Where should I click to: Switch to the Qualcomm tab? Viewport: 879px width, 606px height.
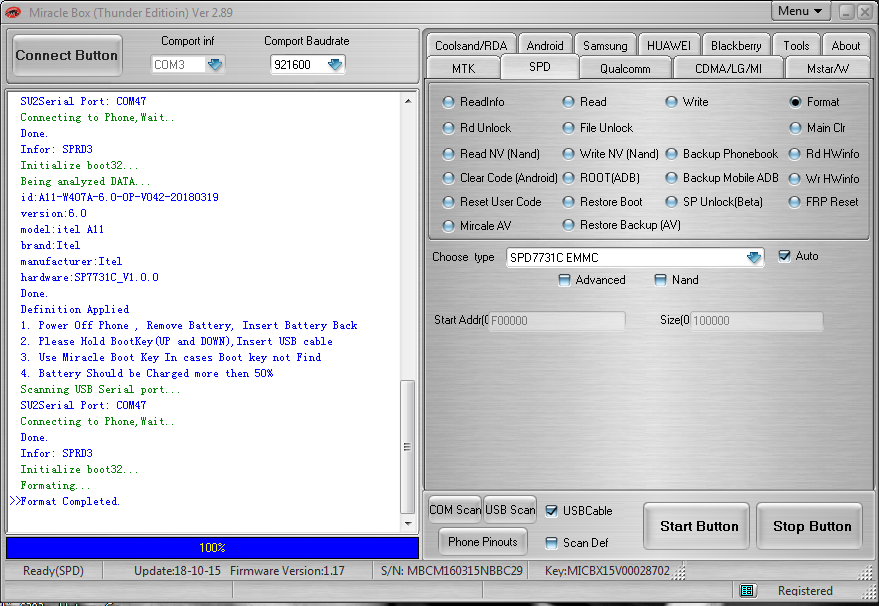[x=625, y=68]
